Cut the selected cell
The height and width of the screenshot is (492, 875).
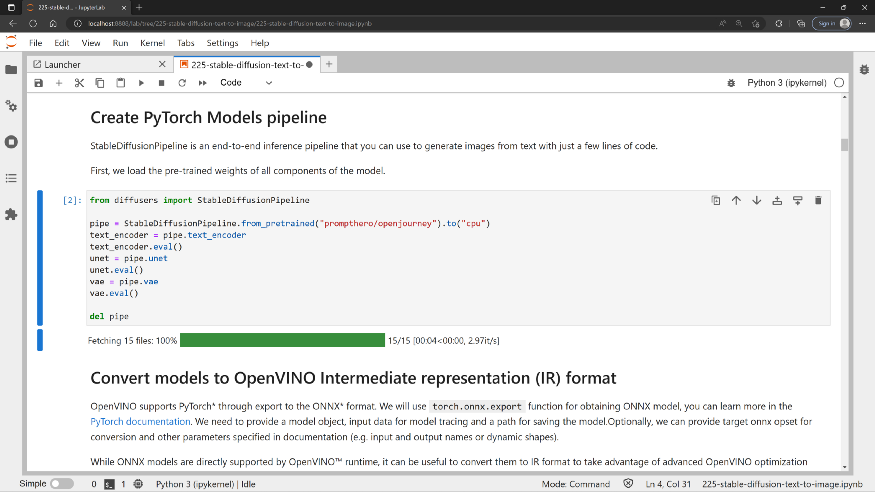tap(80, 83)
